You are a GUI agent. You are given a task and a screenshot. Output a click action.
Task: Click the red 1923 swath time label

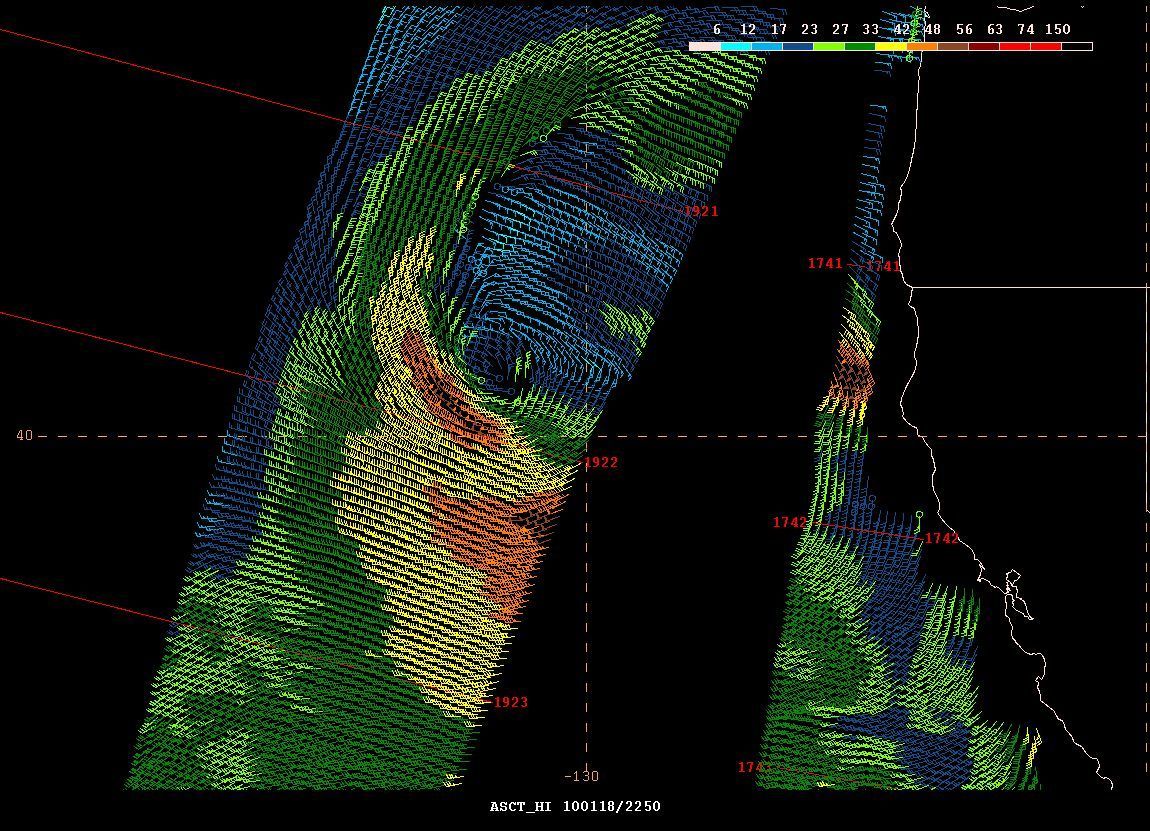click(511, 702)
